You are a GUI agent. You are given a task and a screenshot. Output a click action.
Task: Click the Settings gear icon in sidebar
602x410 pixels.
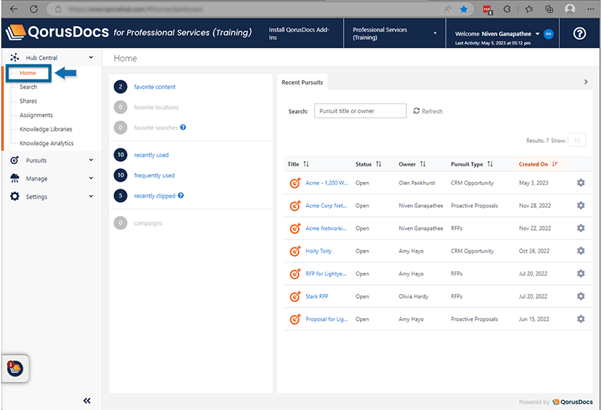[15, 196]
